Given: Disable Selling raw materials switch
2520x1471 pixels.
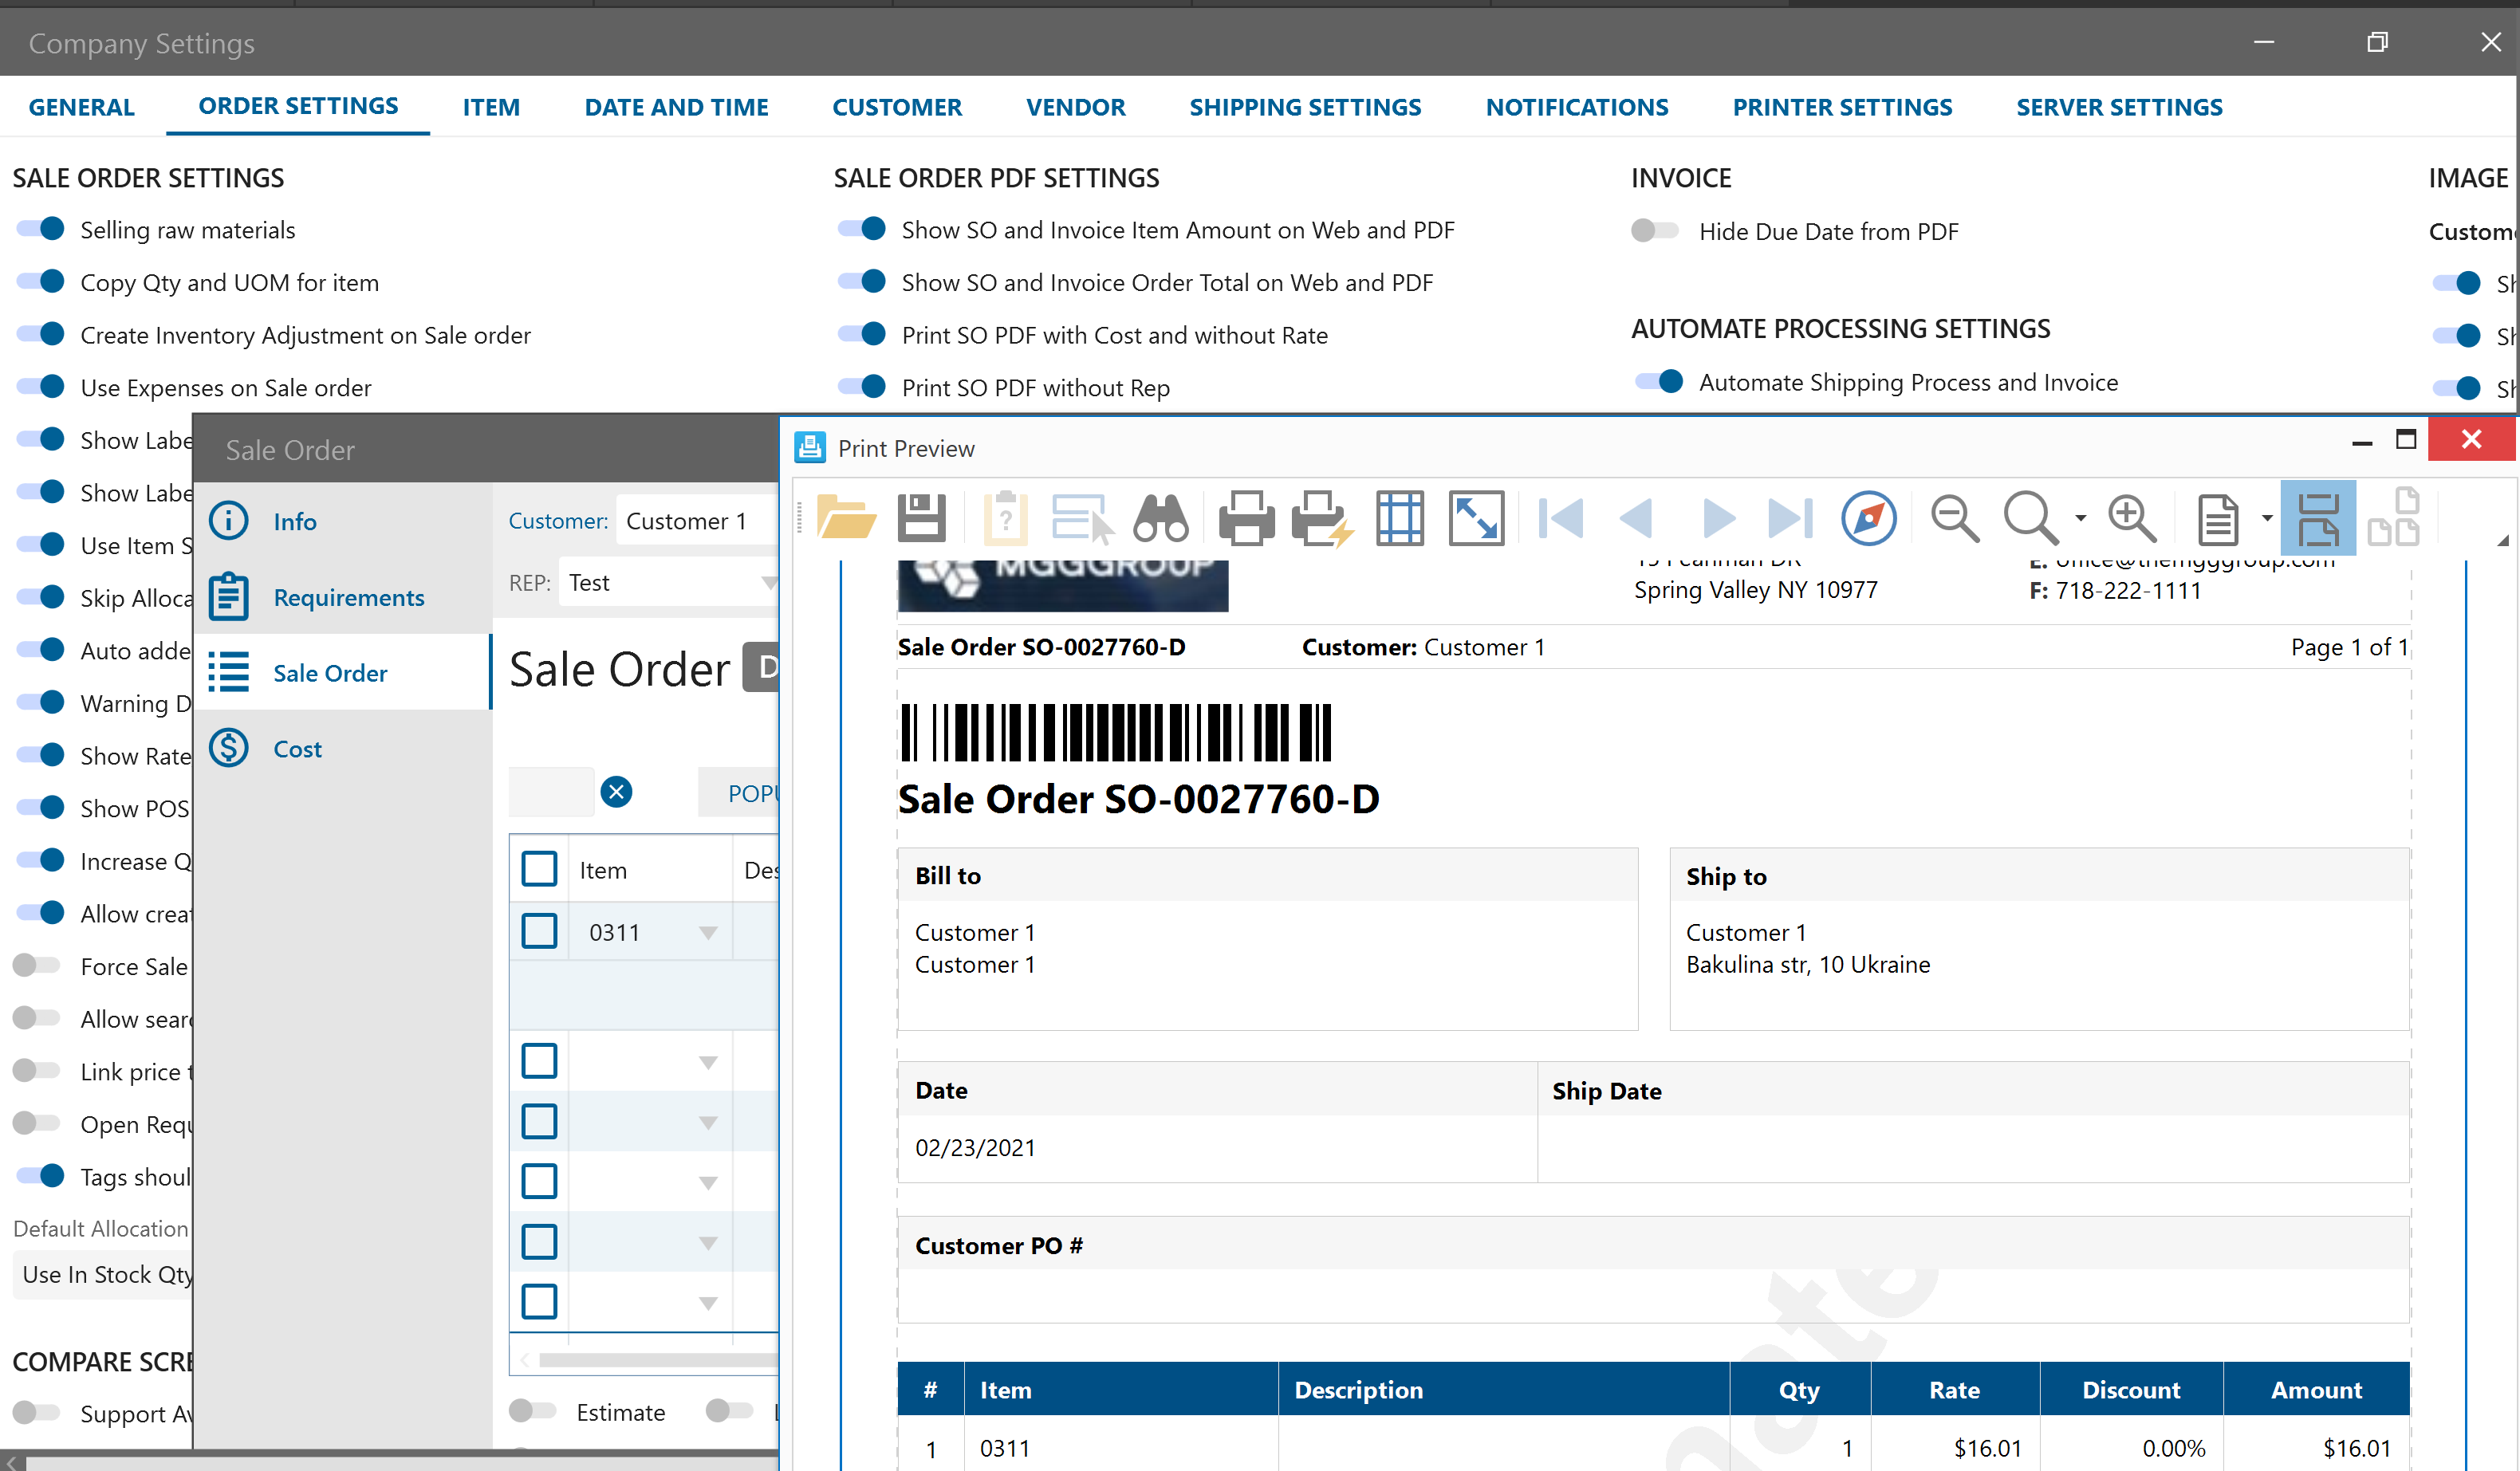Looking at the screenshot, I should coord(41,229).
